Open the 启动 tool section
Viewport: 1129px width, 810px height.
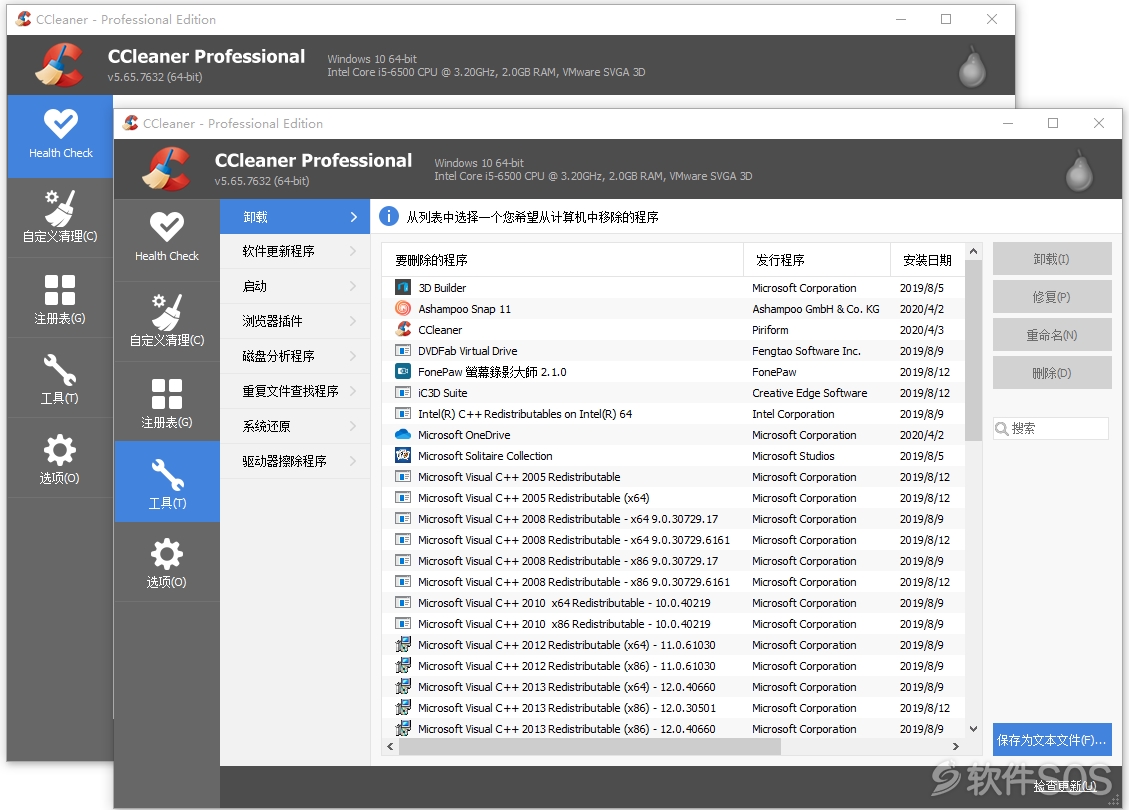(295, 287)
